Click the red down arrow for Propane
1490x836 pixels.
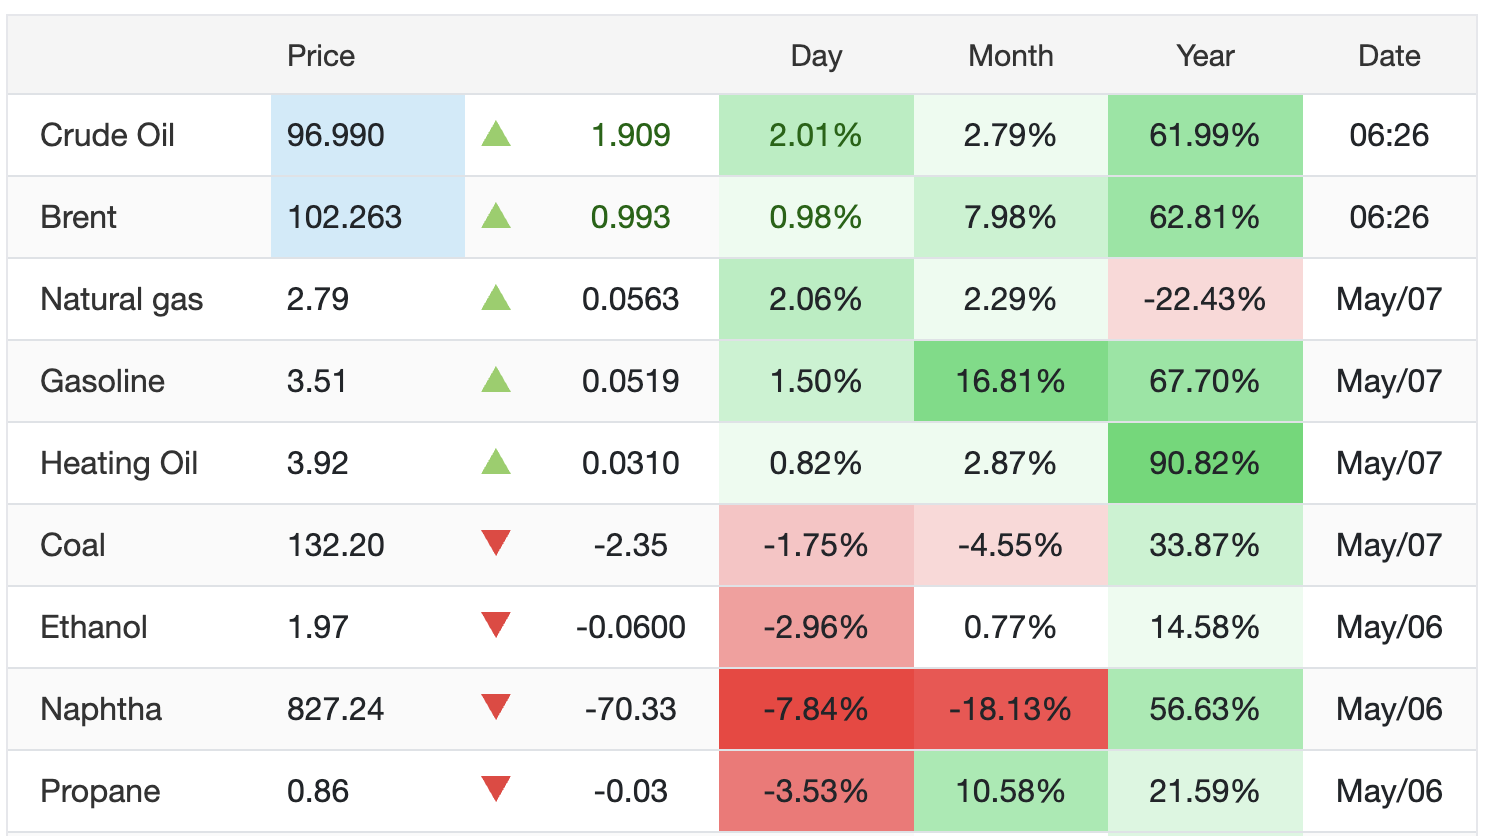pyautogui.click(x=496, y=789)
